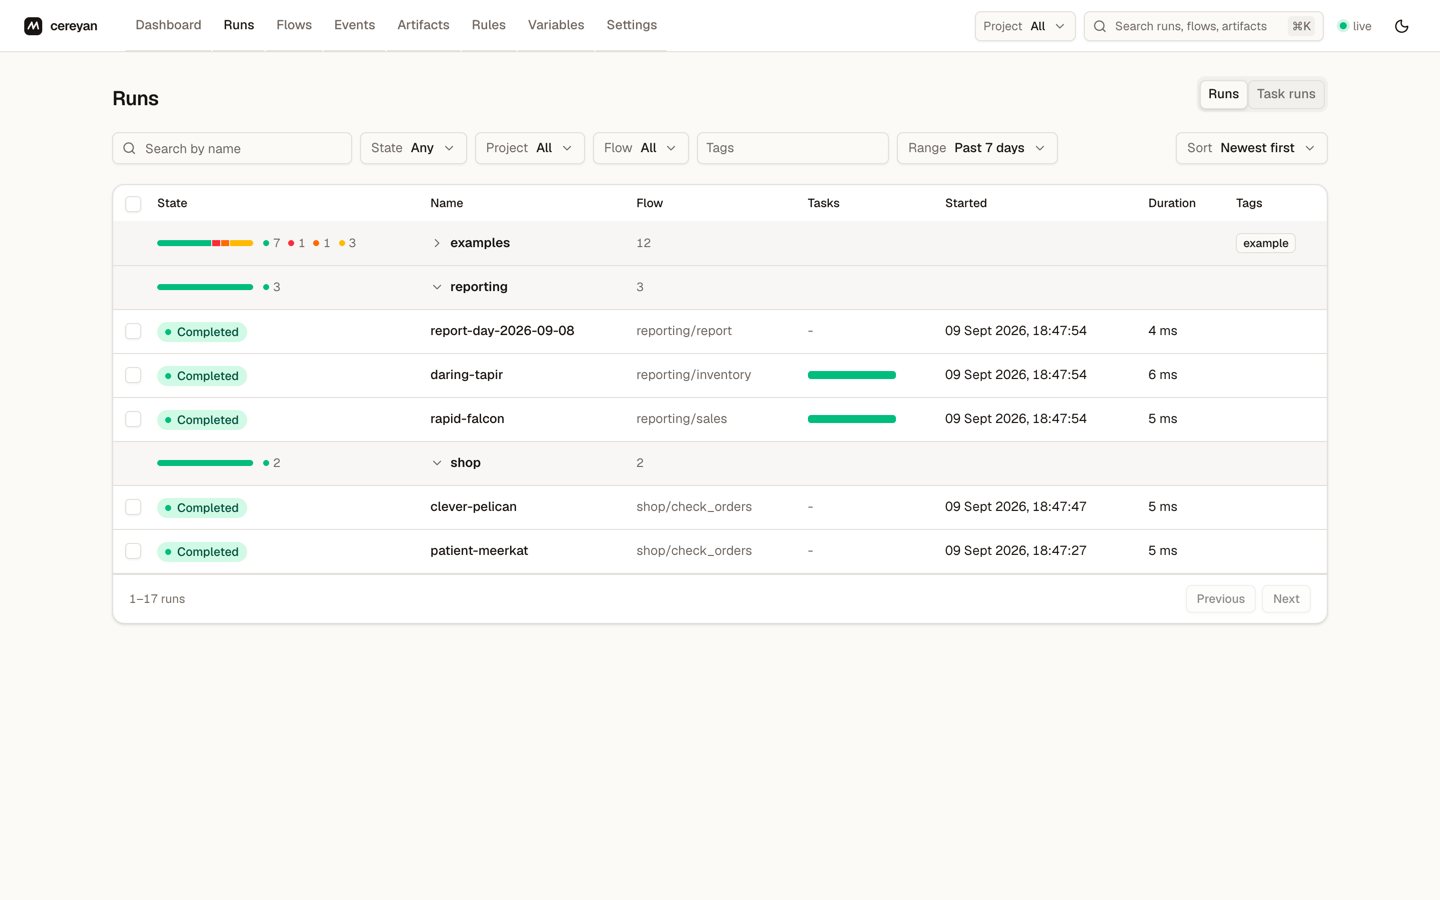Click the Completed badge for patient-meerkat

tap(202, 552)
